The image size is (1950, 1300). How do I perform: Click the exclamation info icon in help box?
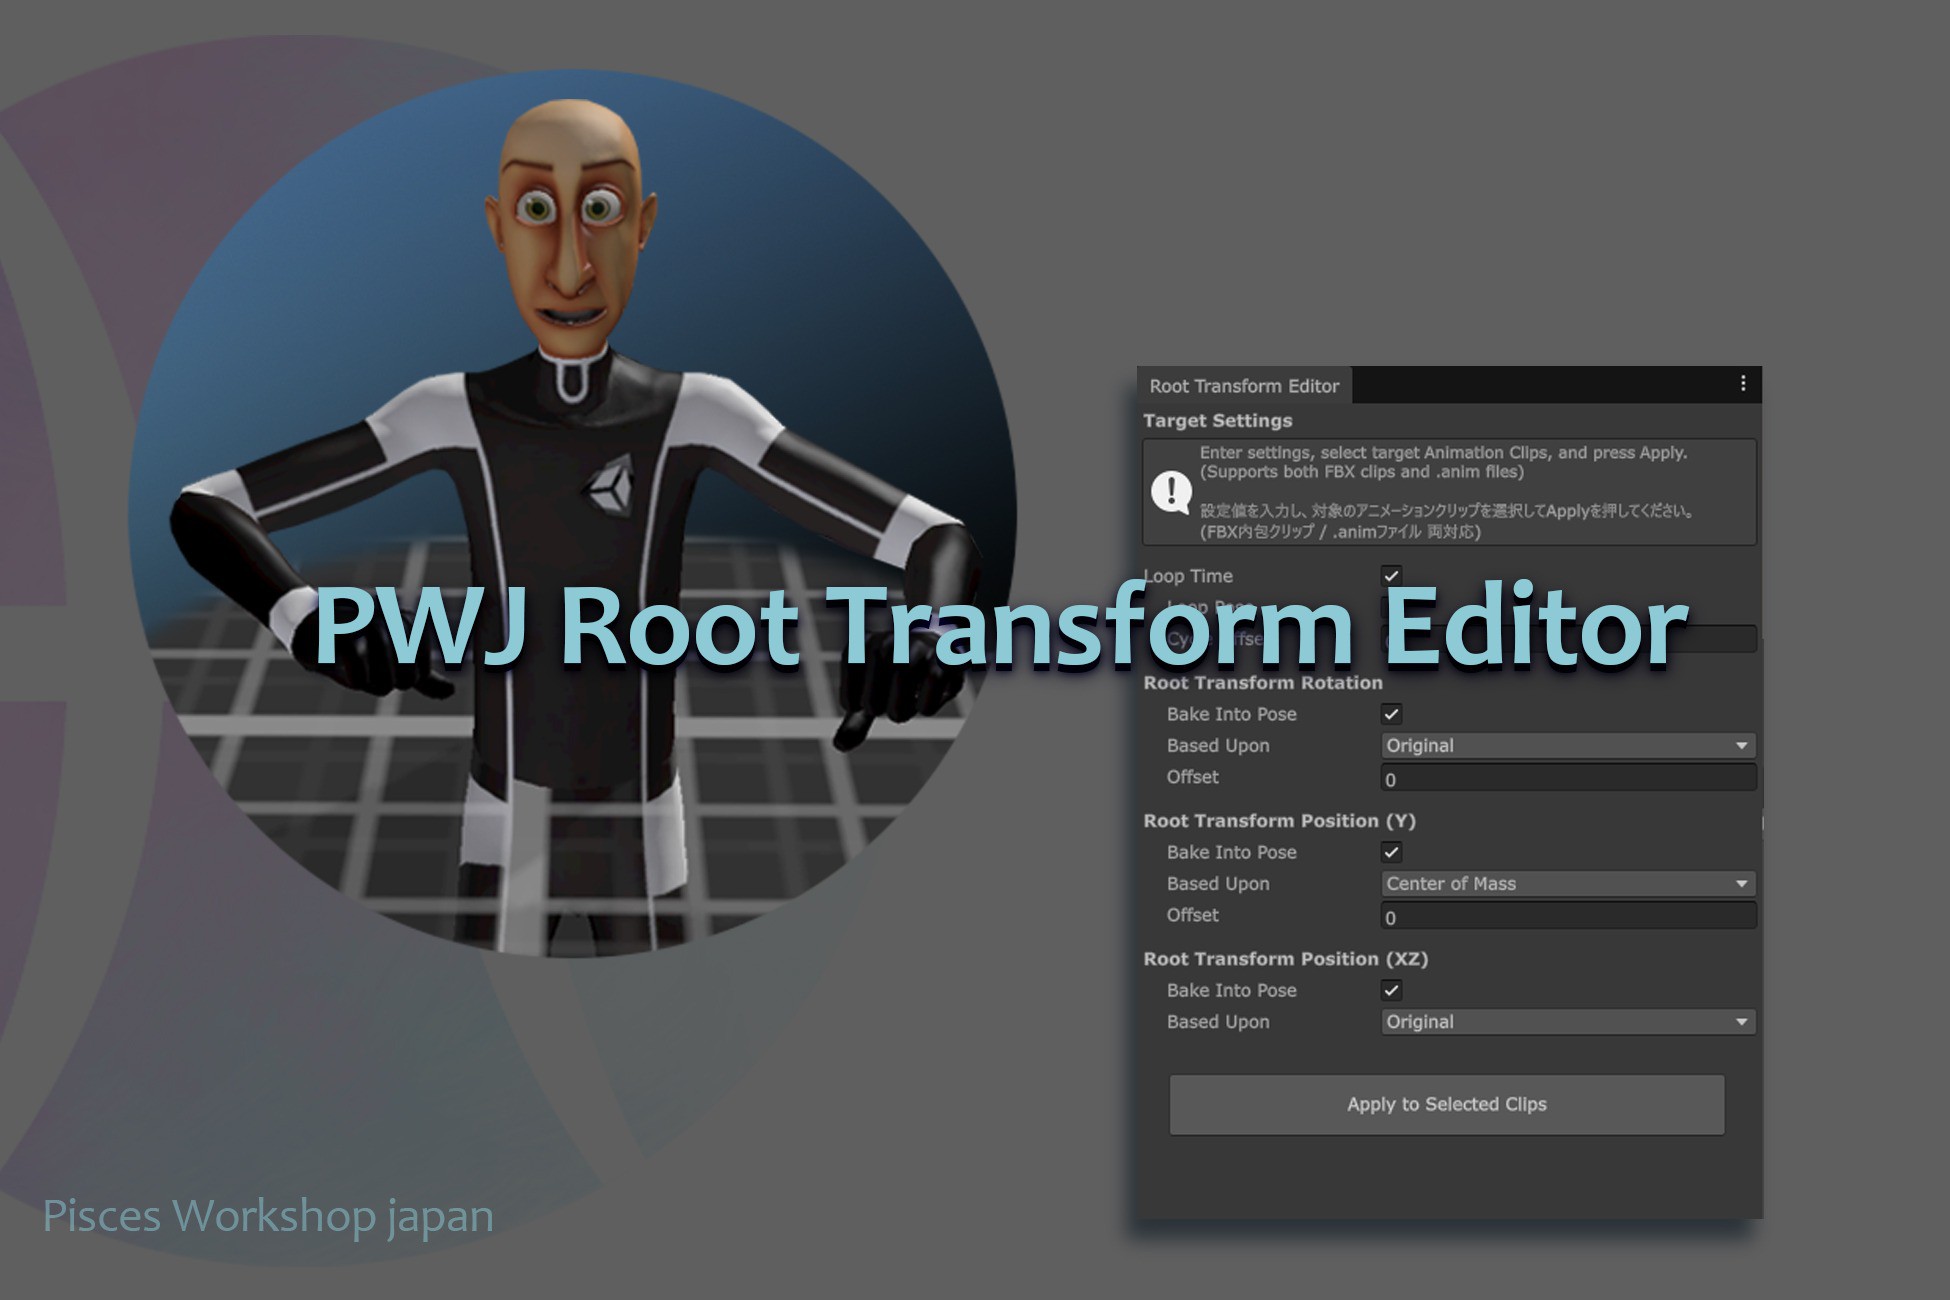1171,491
